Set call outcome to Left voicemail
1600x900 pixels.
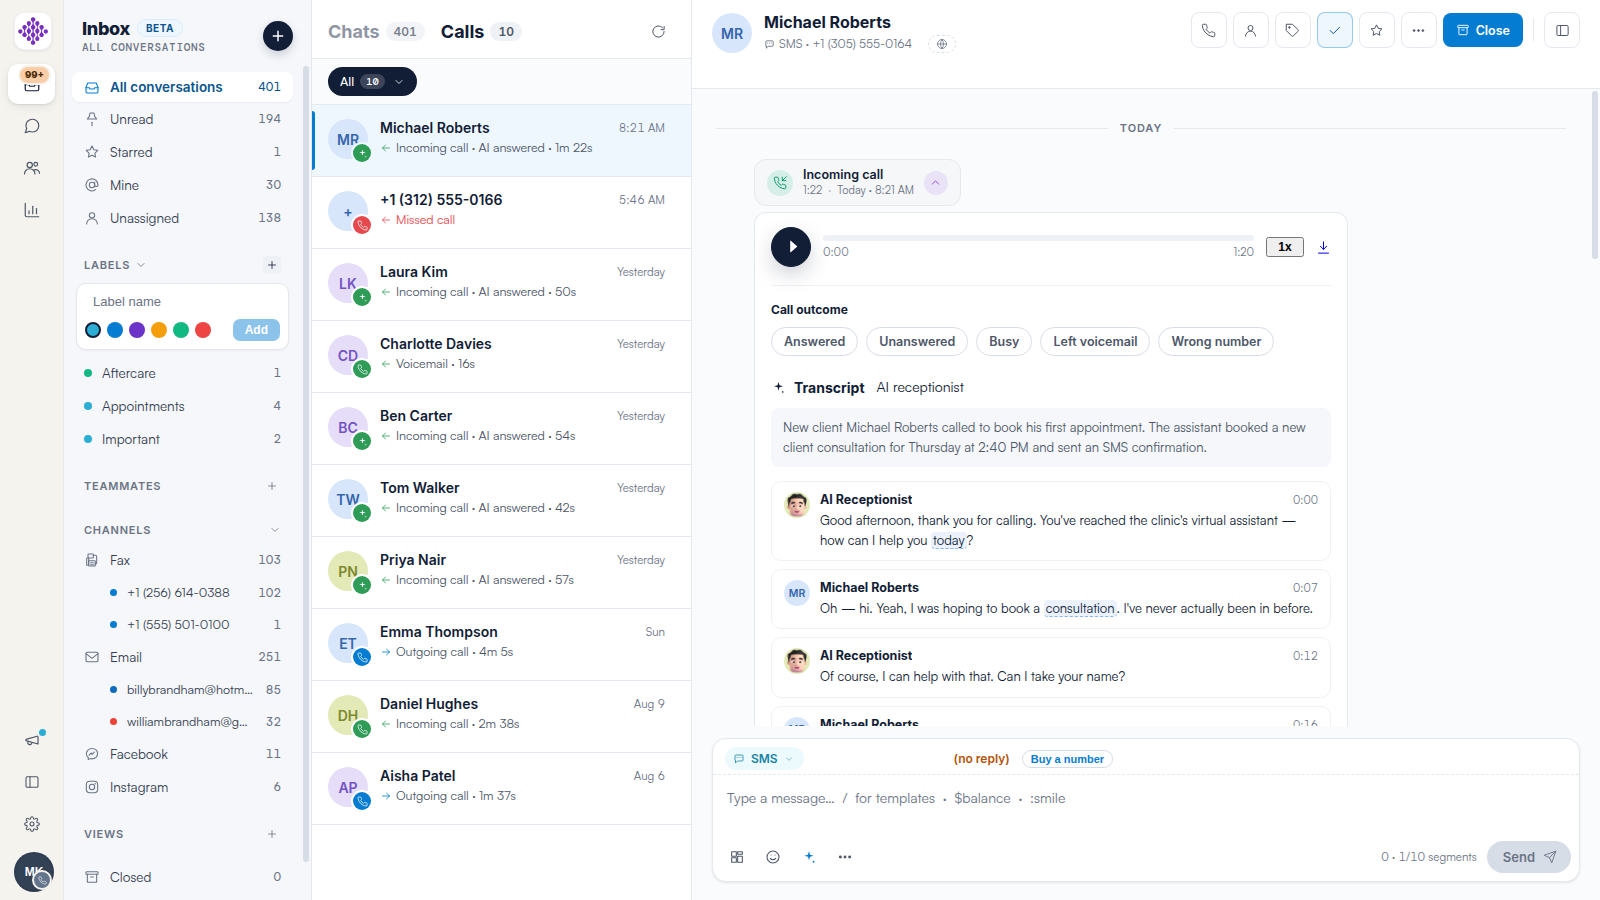pos(1095,342)
